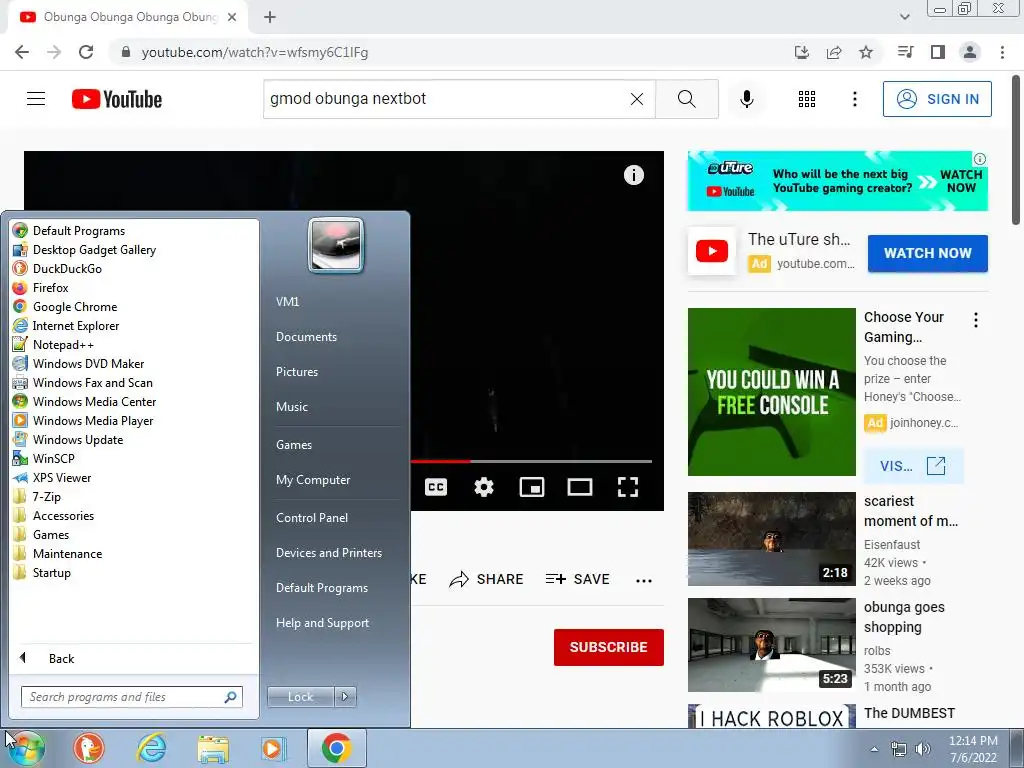Go to YouTube home via logo
1024x768 pixels.
[117, 99]
